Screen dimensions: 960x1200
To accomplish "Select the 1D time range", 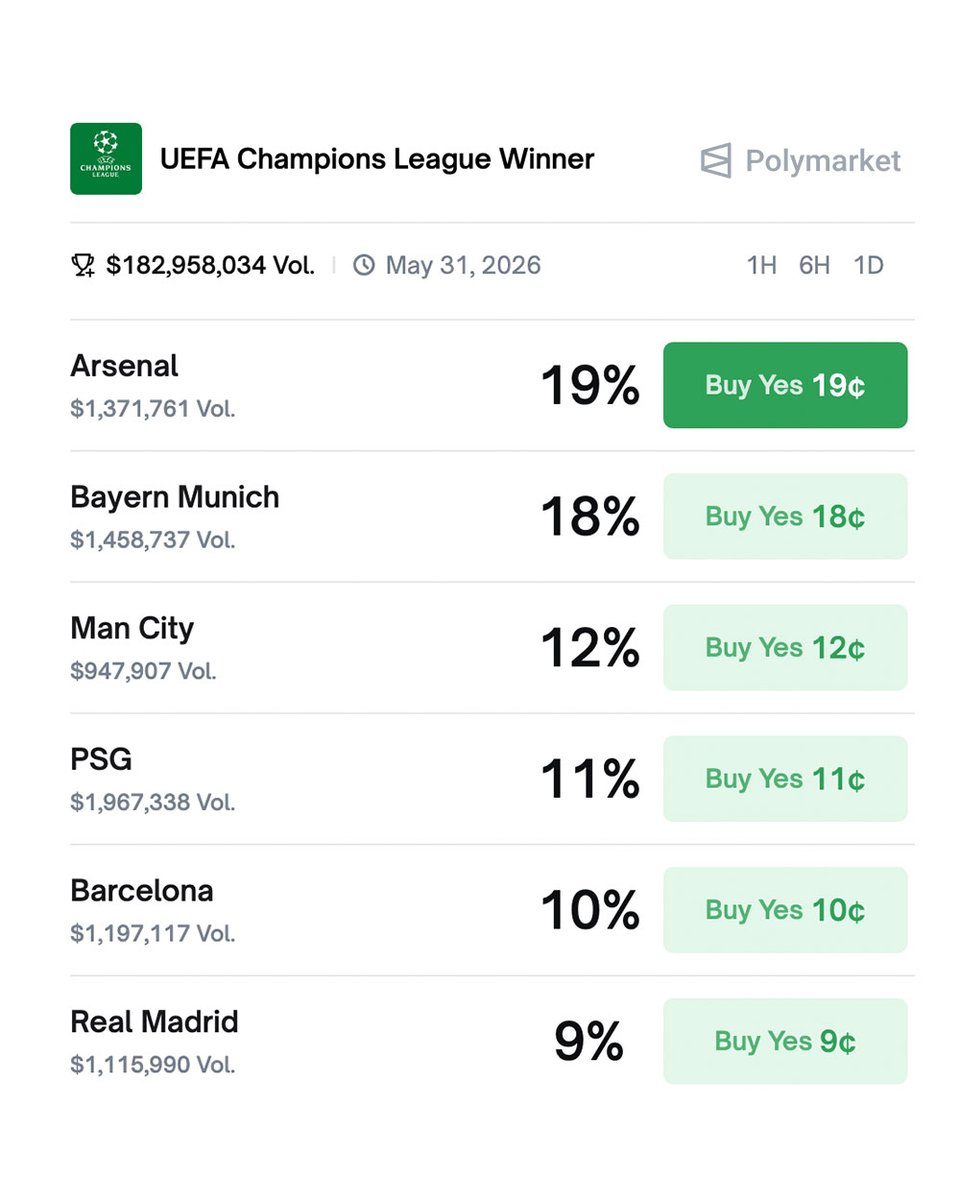I will pyautogui.click(x=868, y=265).
